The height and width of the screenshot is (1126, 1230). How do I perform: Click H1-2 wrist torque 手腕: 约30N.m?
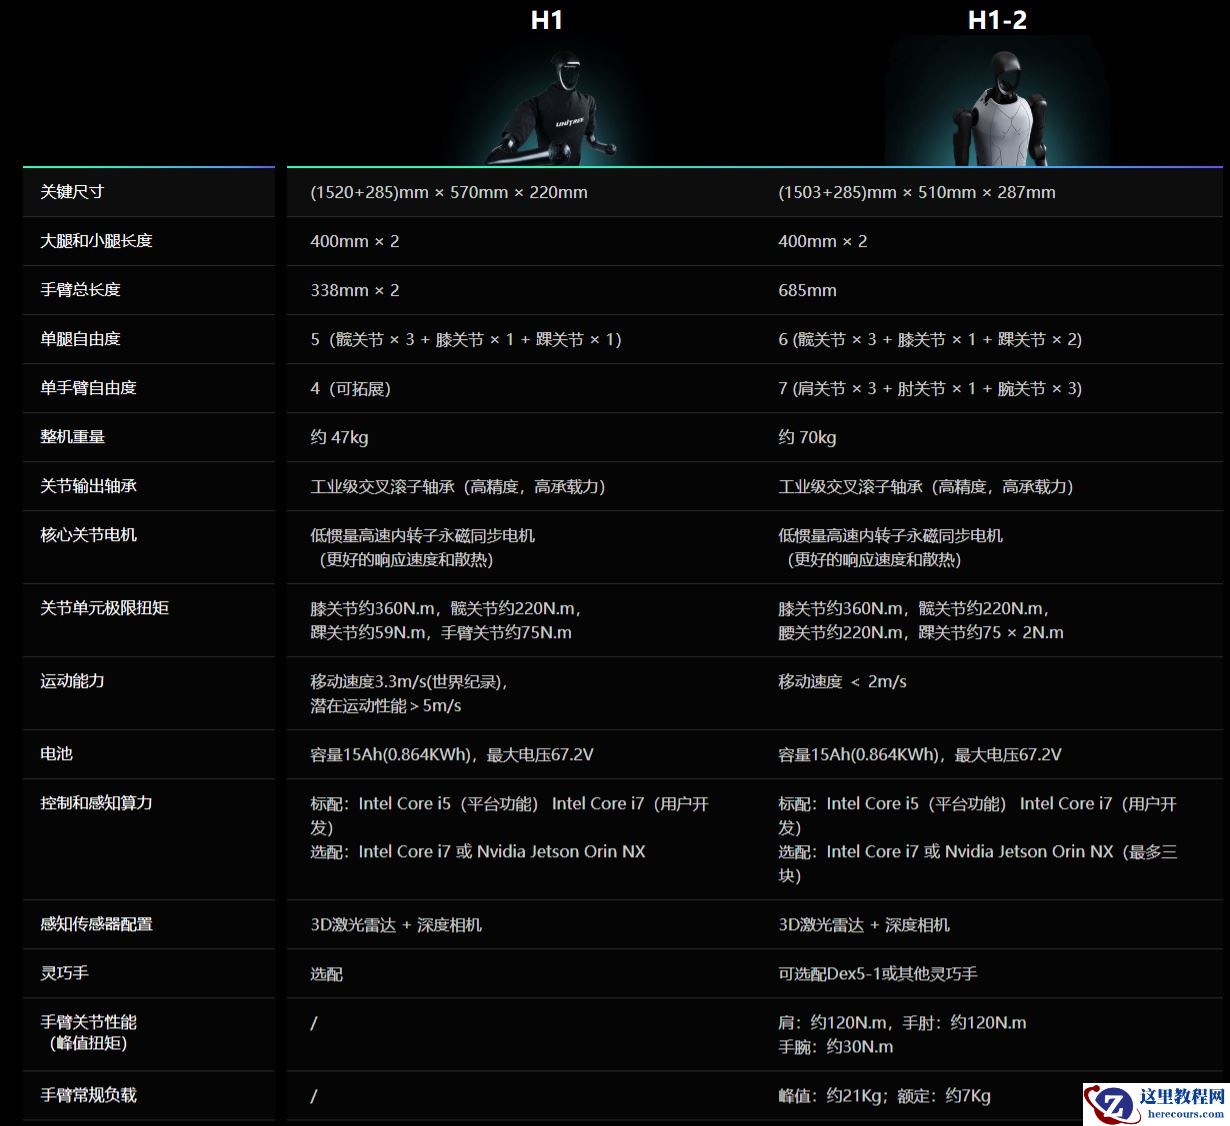(836, 1046)
